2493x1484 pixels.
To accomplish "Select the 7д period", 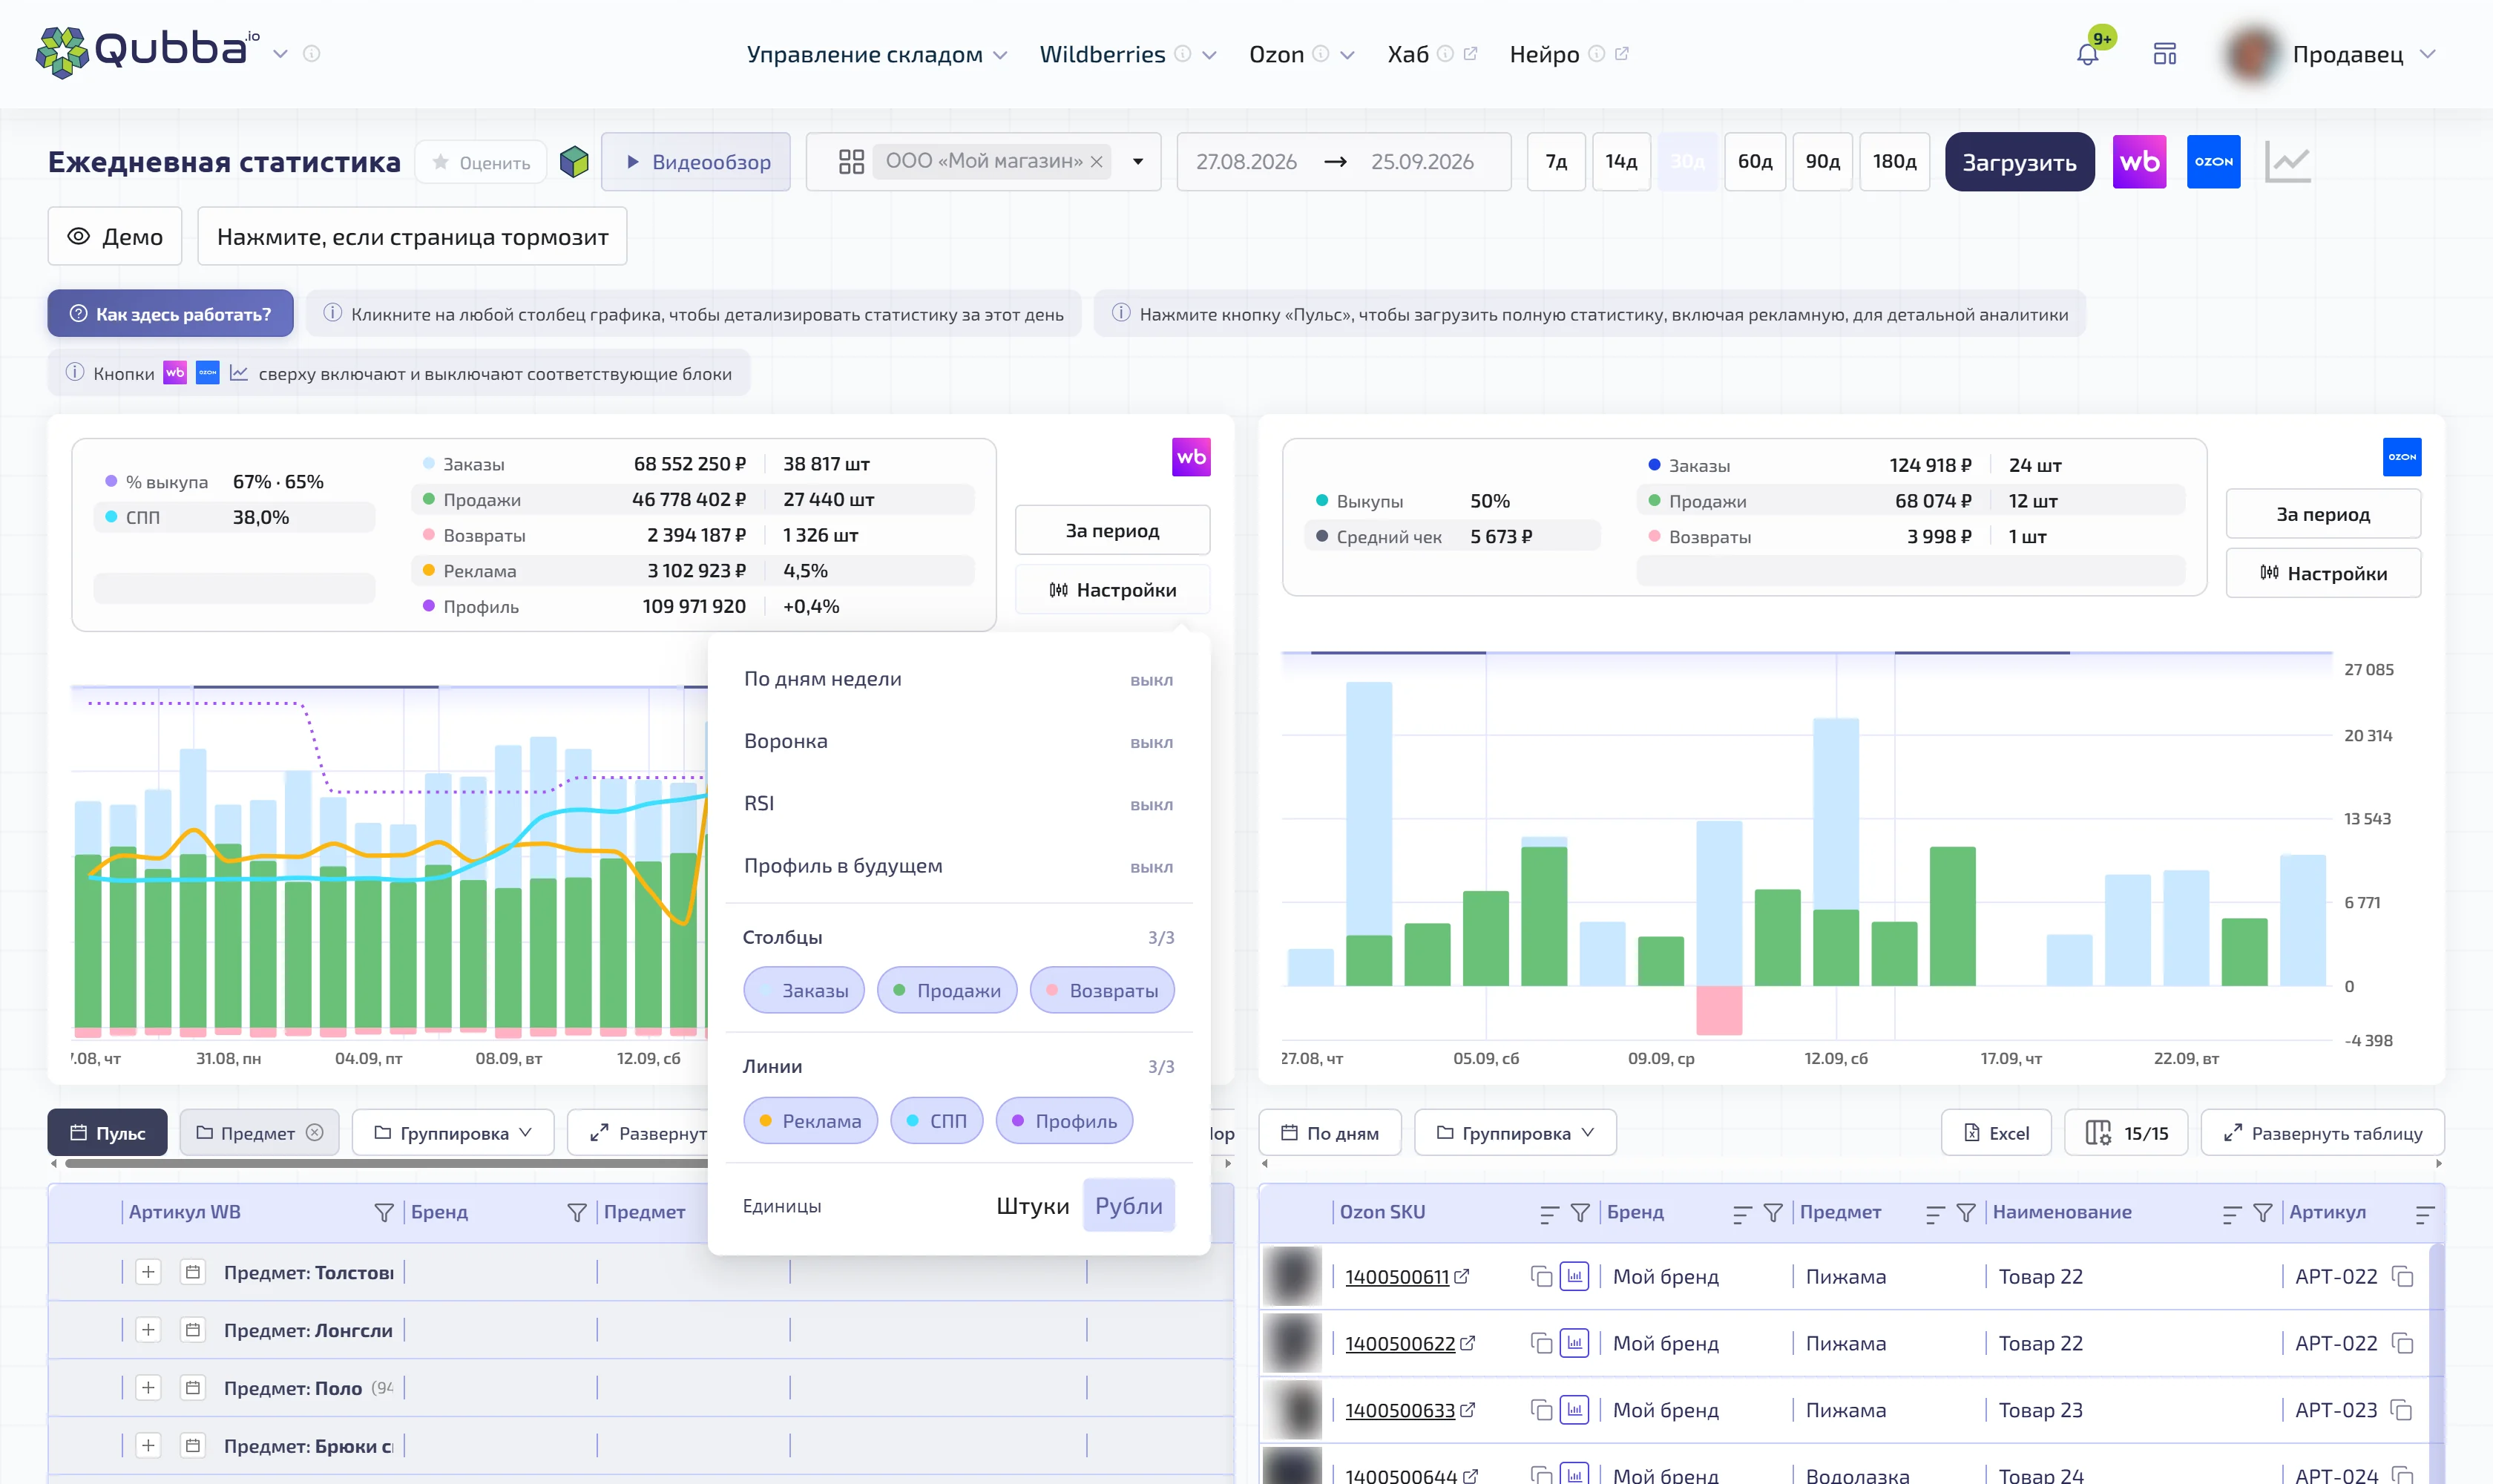I will point(1556,161).
